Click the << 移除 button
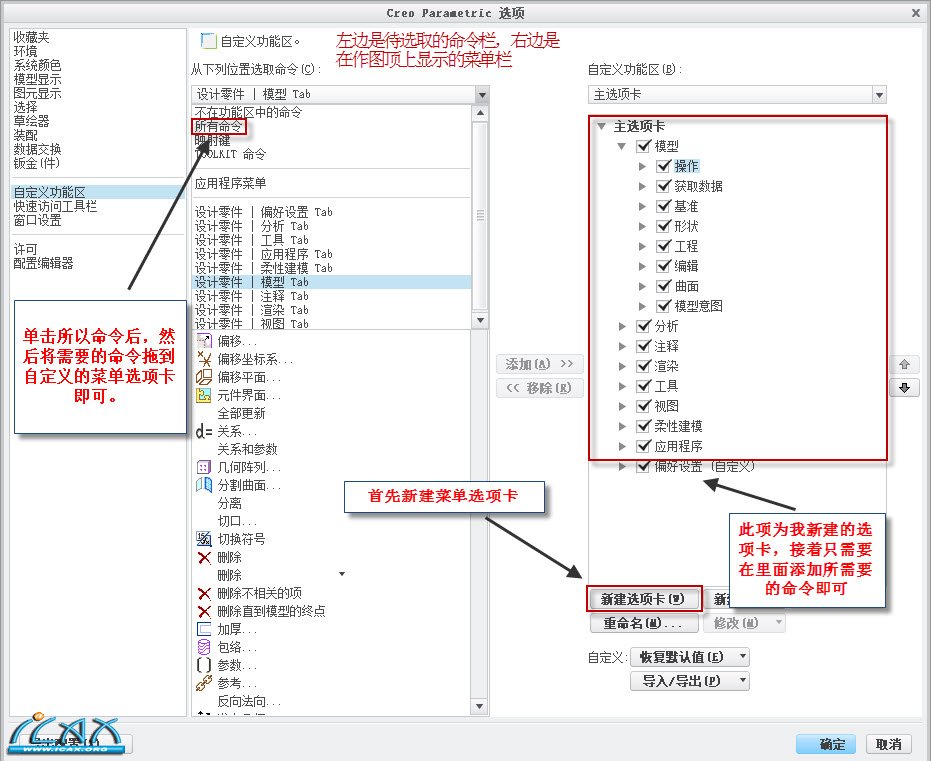931x761 pixels. point(540,388)
